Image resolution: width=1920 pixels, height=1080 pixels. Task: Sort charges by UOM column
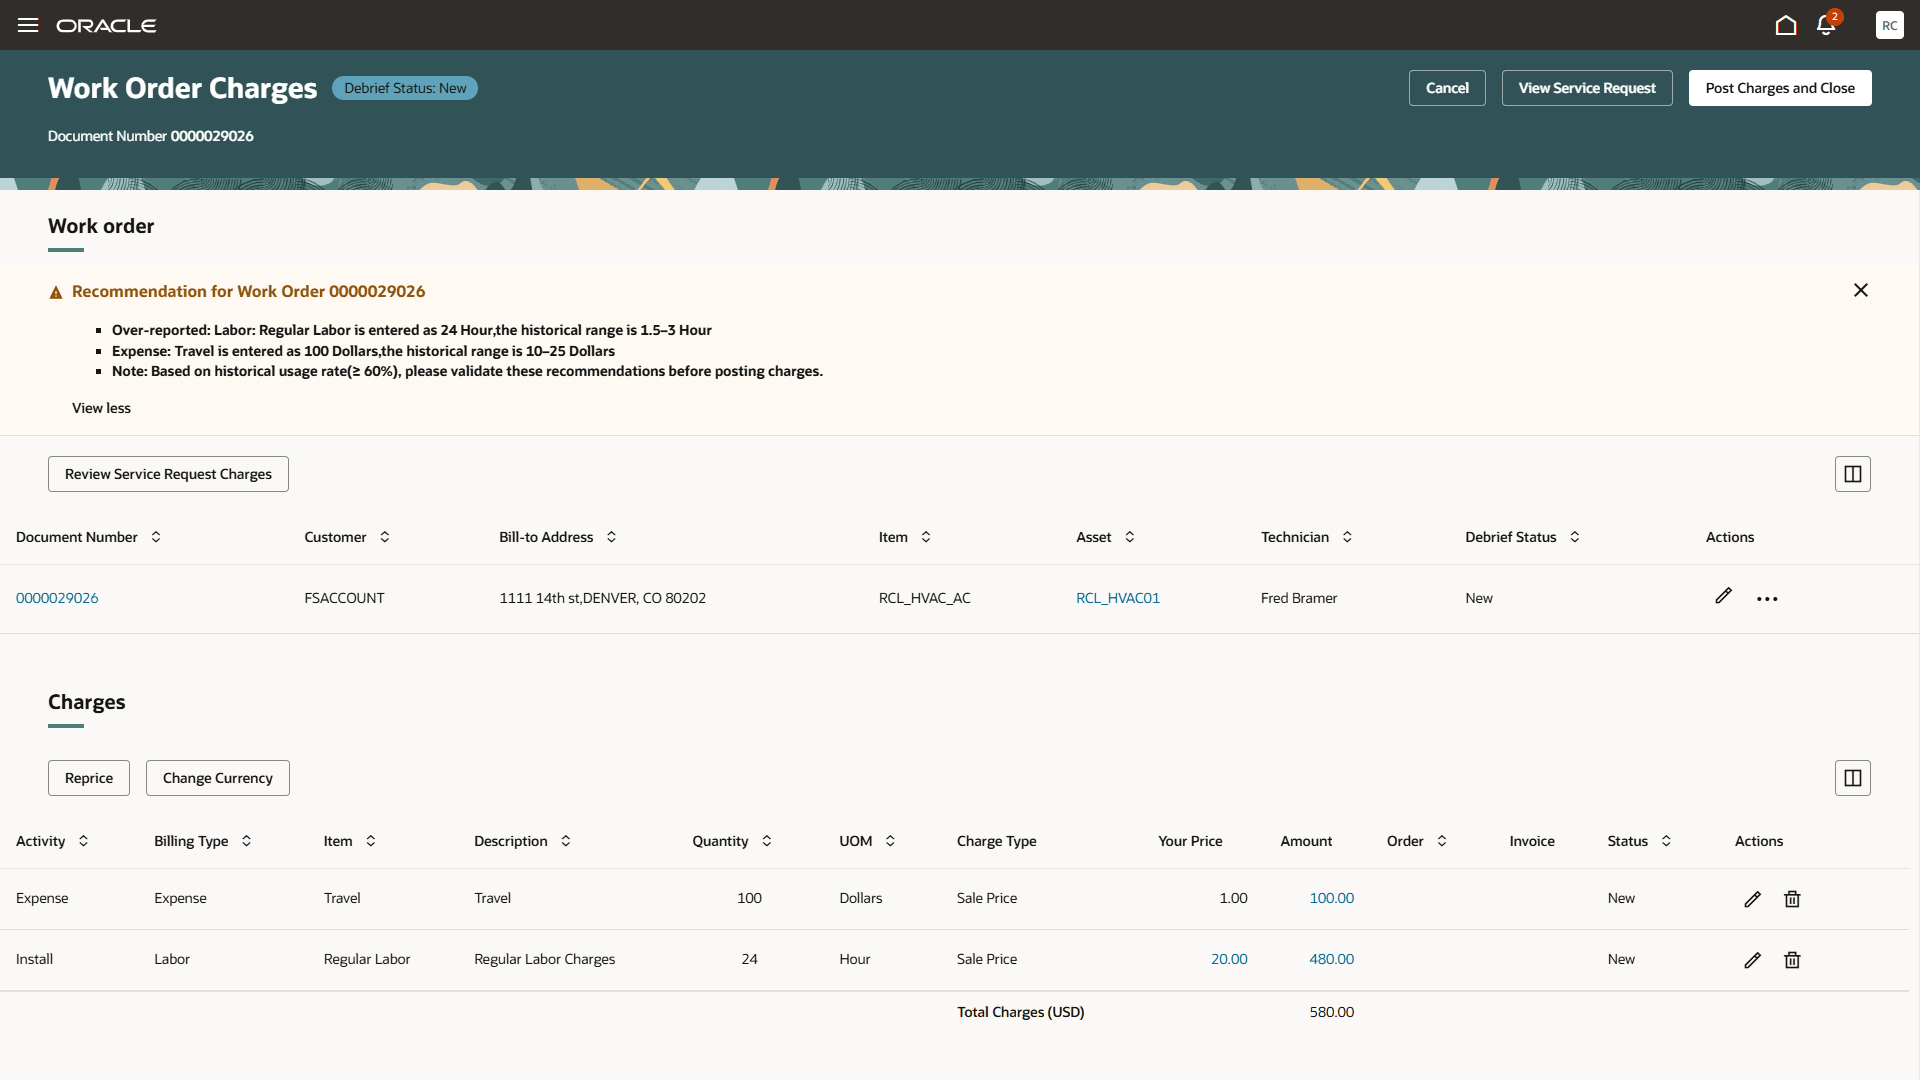pyautogui.click(x=891, y=841)
